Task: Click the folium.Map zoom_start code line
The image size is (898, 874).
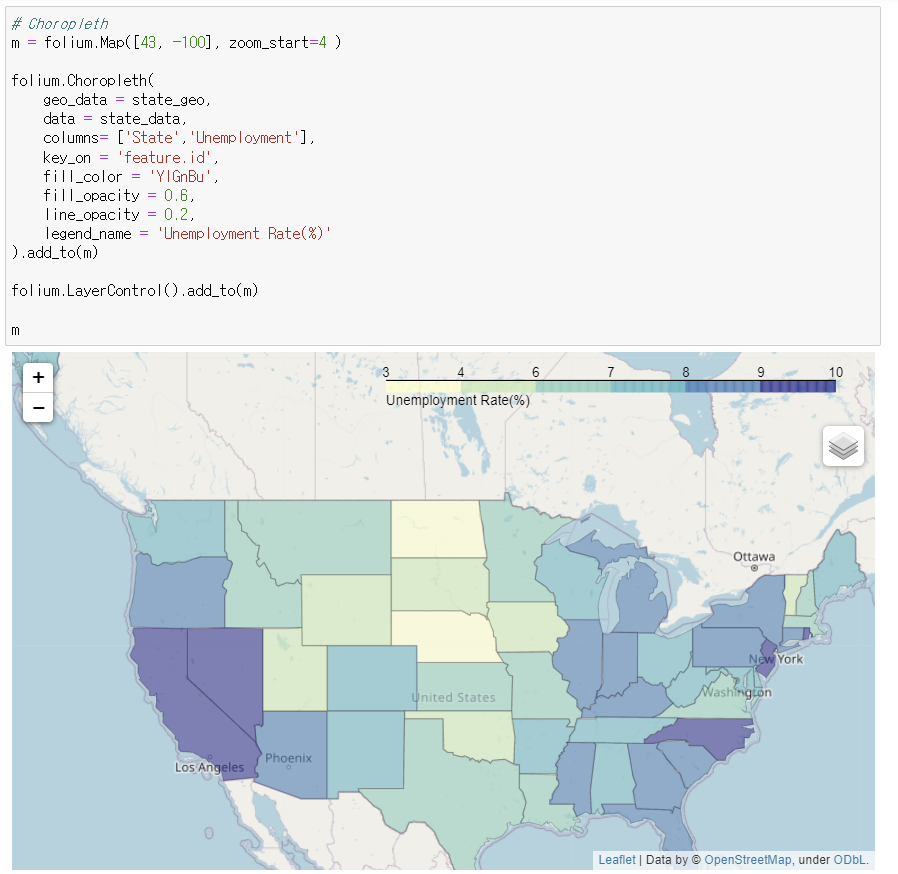Action: coord(176,43)
